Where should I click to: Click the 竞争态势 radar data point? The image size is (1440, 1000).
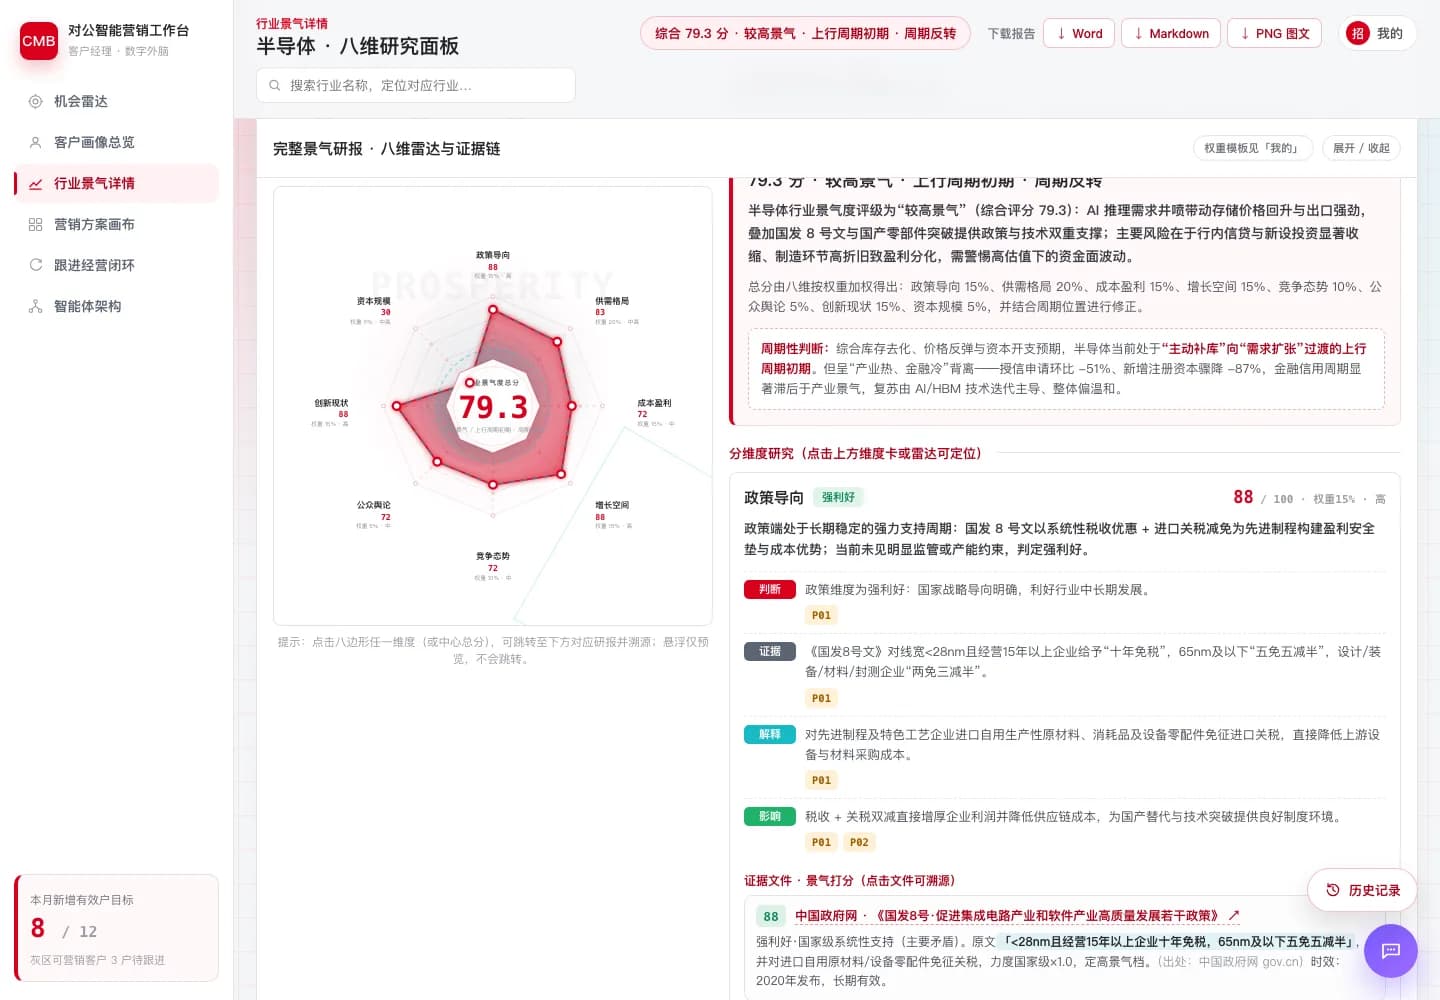492,484
